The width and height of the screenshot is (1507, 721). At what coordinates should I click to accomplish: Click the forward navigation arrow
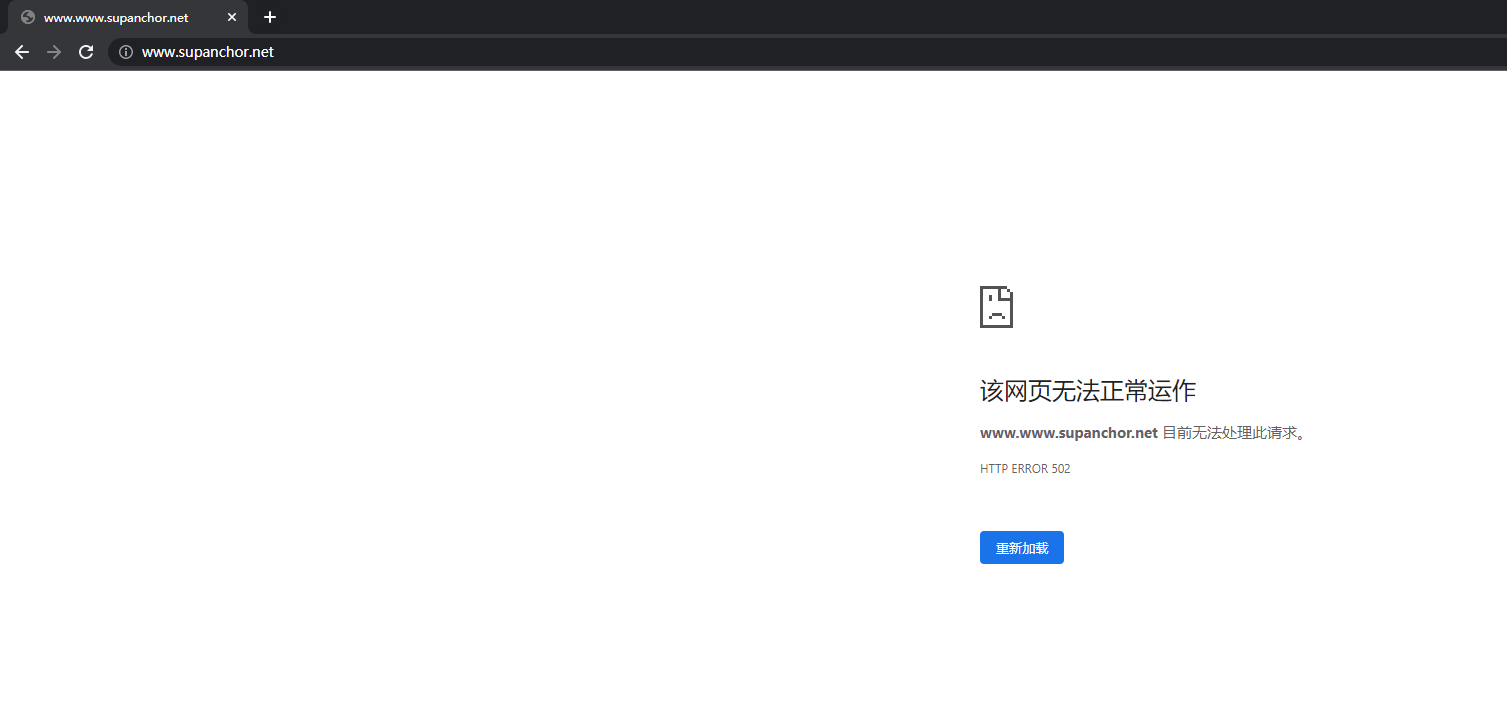(x=54, y=52)
